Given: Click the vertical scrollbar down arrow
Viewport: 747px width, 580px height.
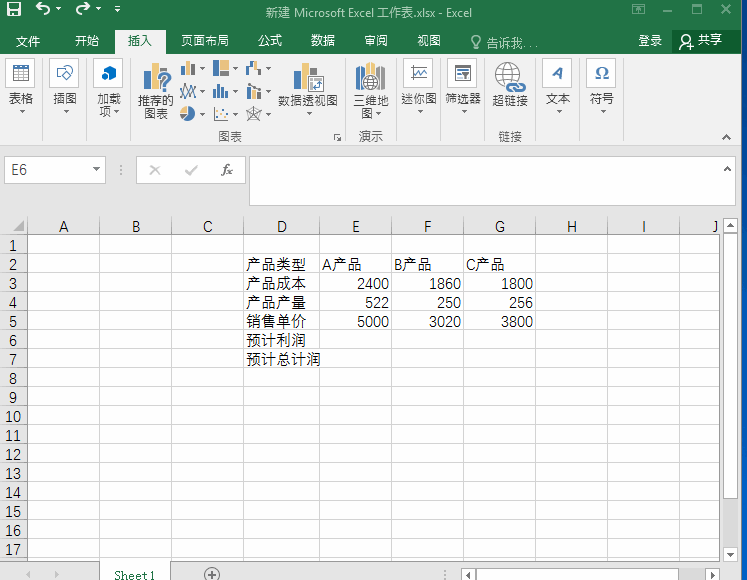Looking at the screenshot, I should click(730, 554).
